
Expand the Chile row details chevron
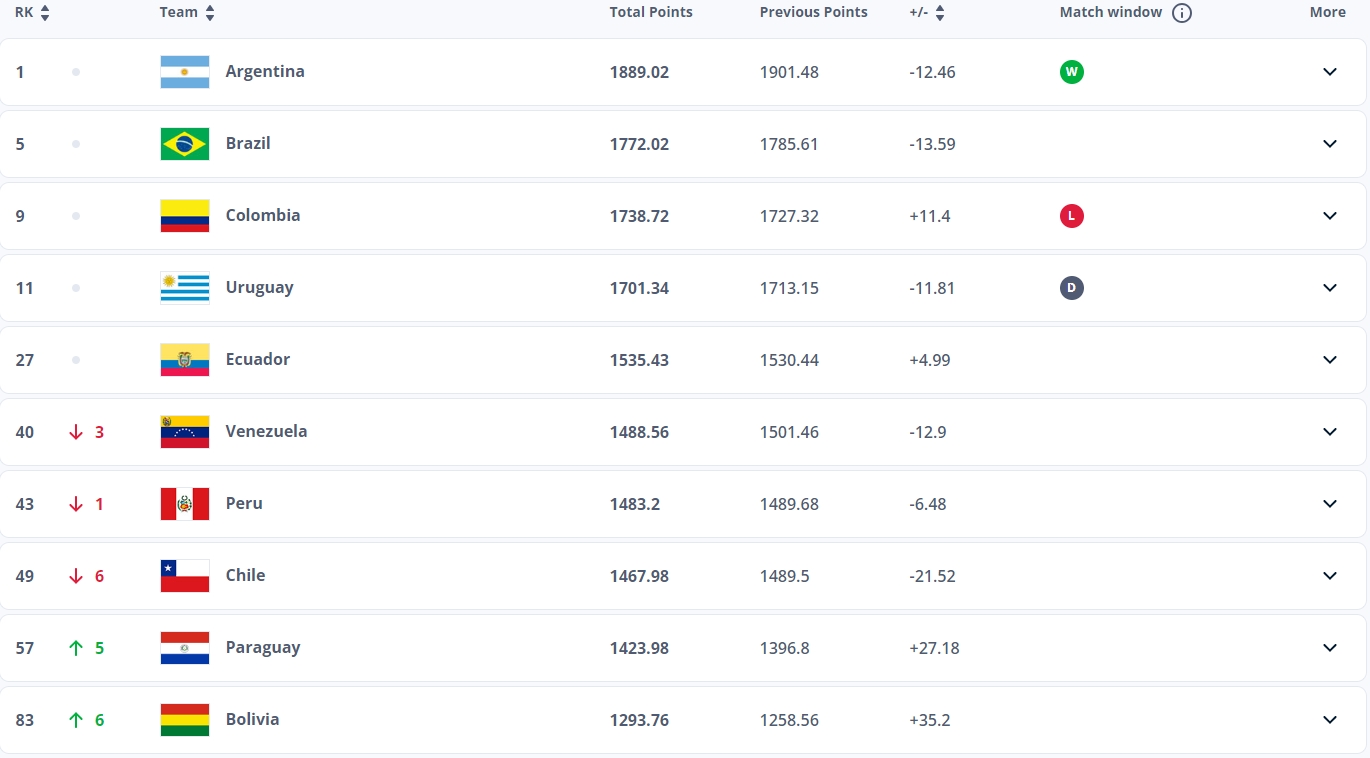(1330, 576)
